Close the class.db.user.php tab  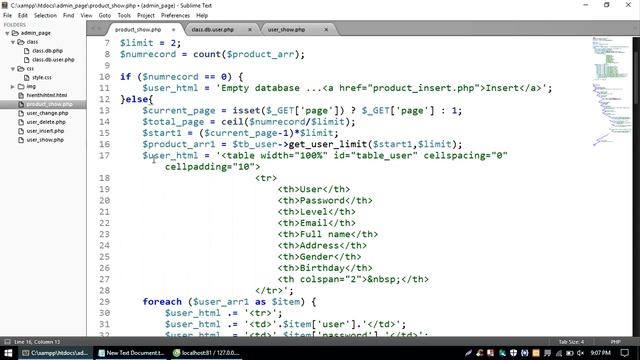tap(250, 30)
